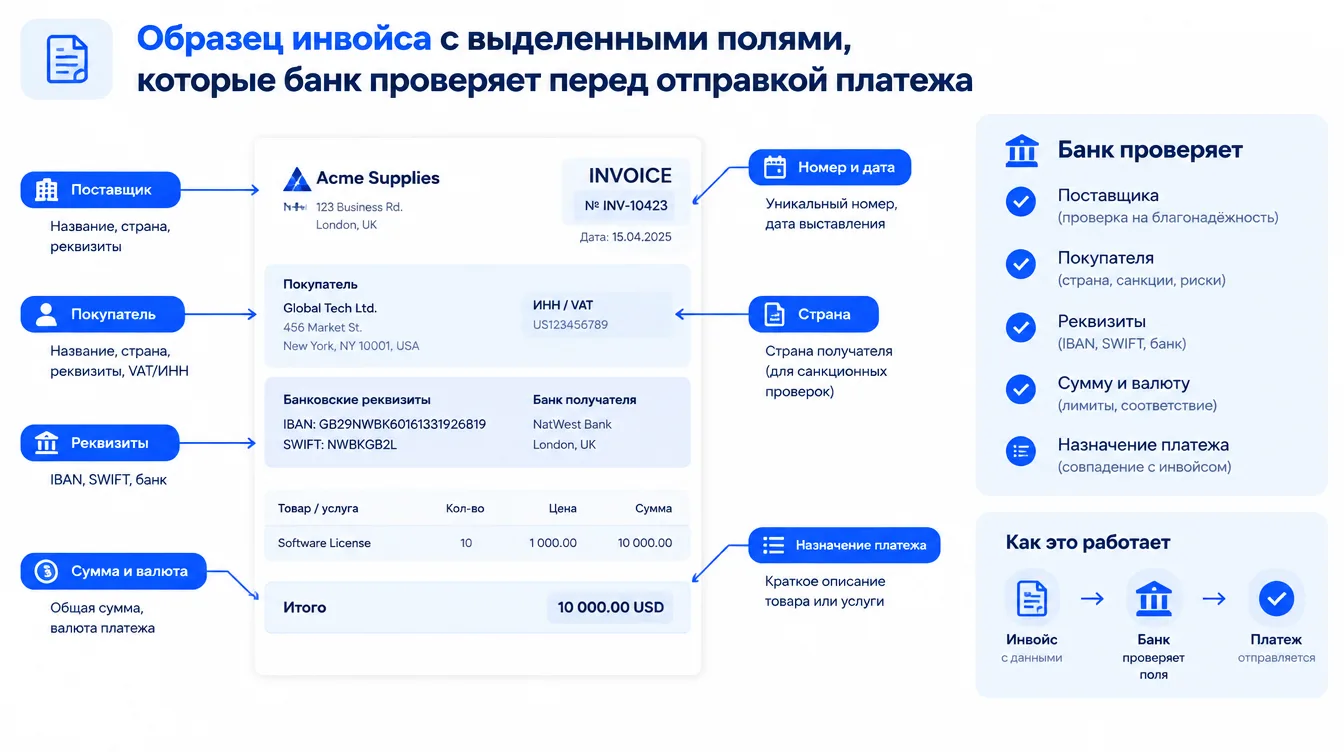Image resolution: width=1344 pixels, height=752 pixels.
Task: Click the list icon in Назначение платежа label
Action: click(x=773, y=545)
